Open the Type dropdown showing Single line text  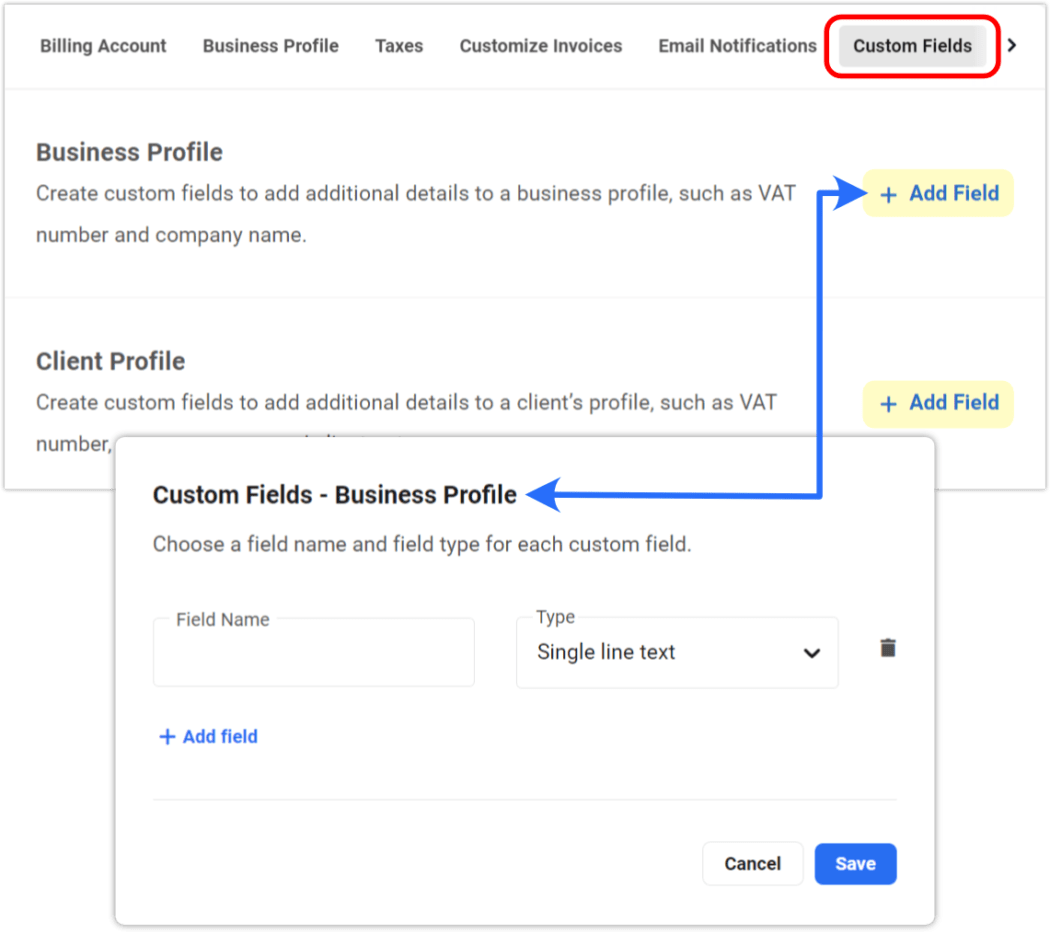(x=677, y=652)
